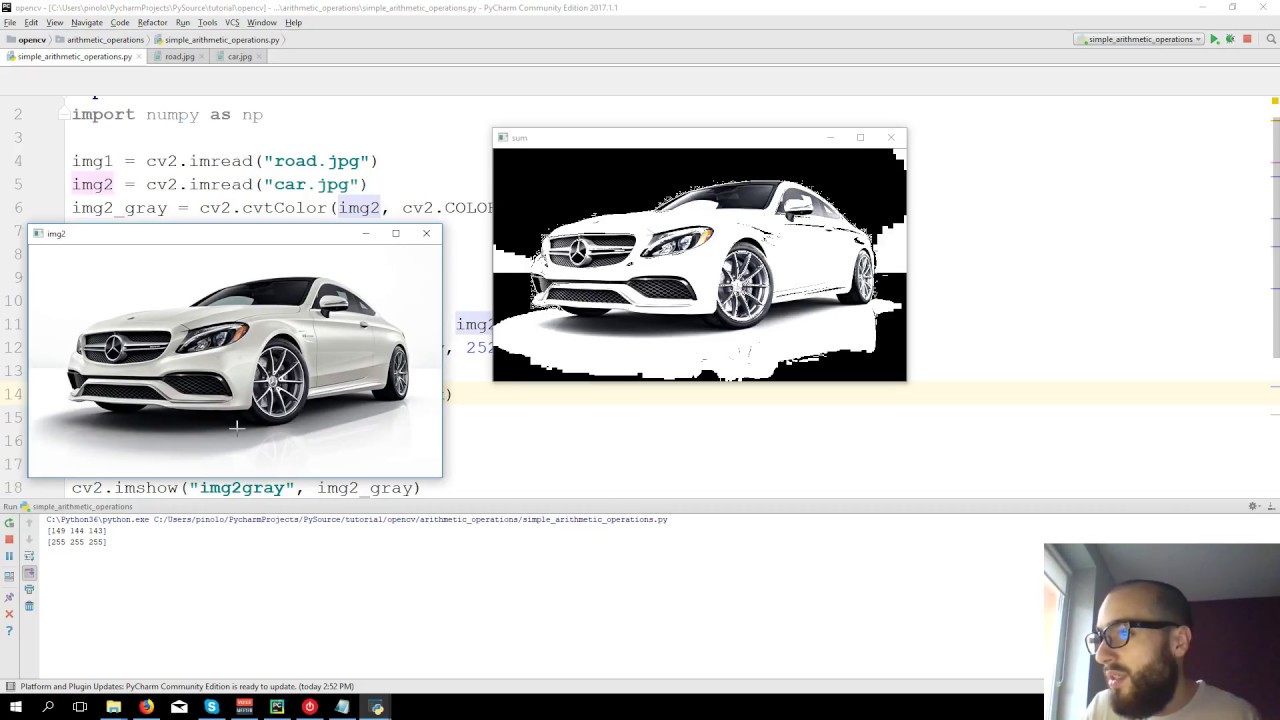Rerun the script in Run panel

(9, 523)
